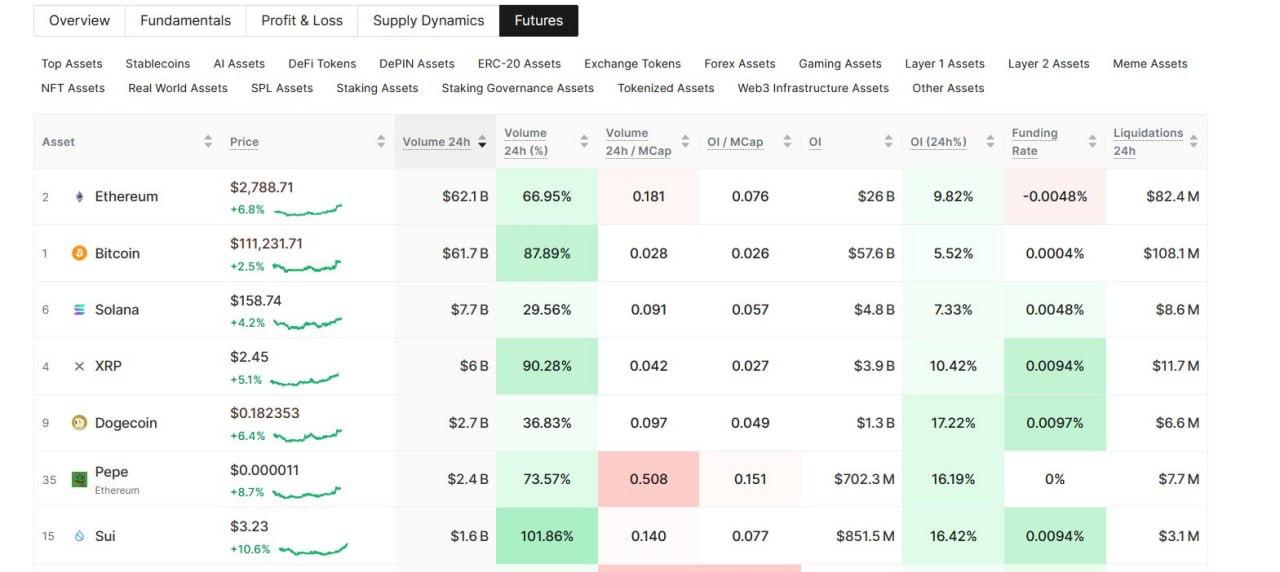This screenshot has height=572, width=1280.
Task: Filter by Meme Assets
Action: point(1150,64)
